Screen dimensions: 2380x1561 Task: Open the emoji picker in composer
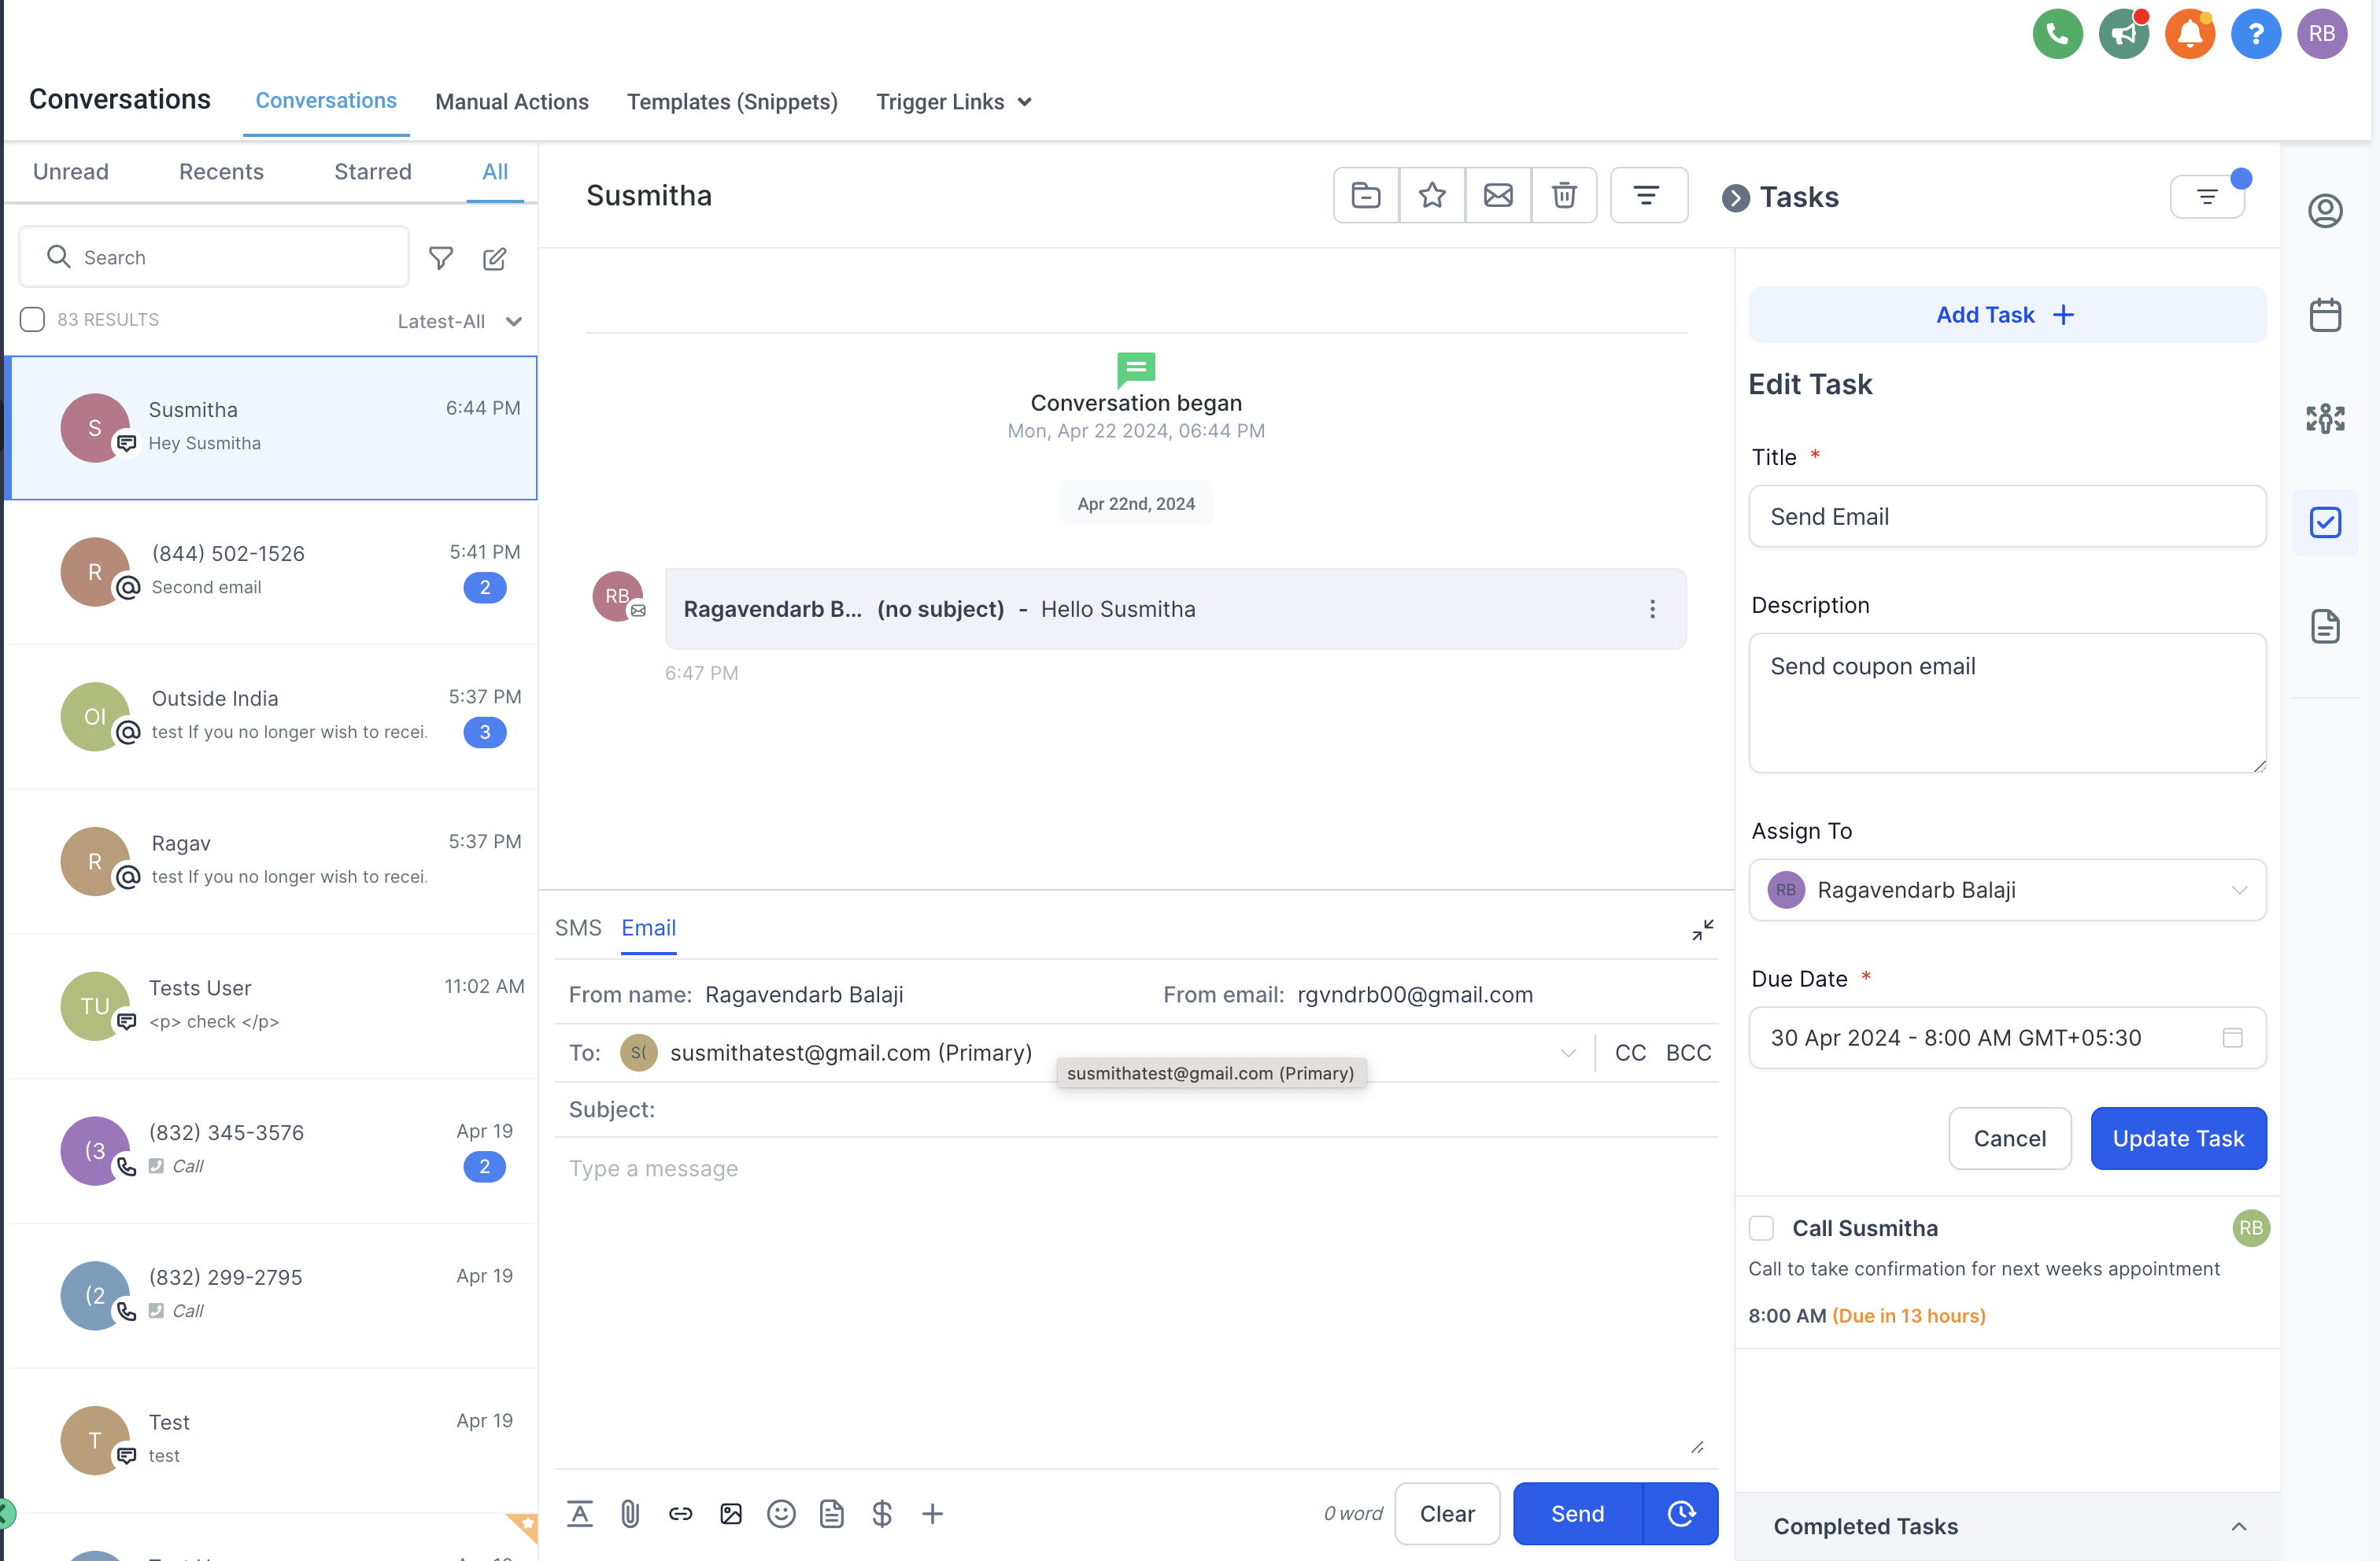(x=781, y=1513)
